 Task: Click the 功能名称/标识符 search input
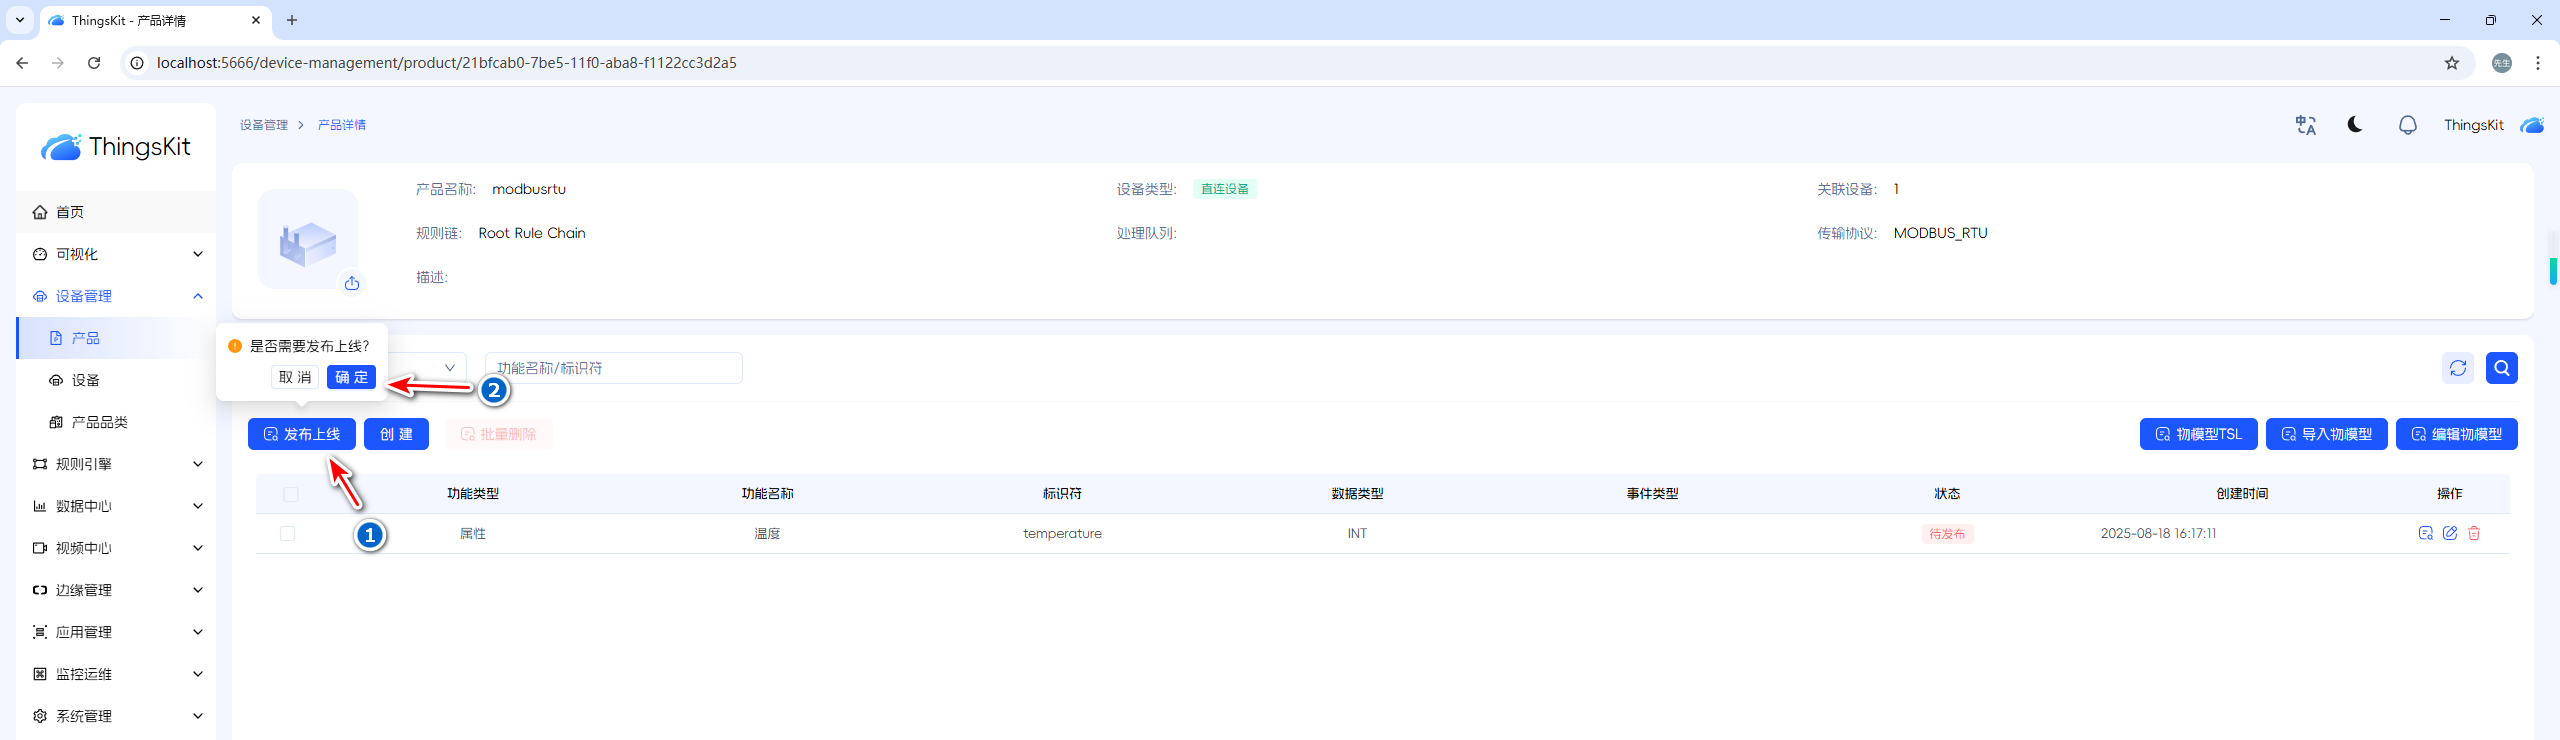(613, 368)
